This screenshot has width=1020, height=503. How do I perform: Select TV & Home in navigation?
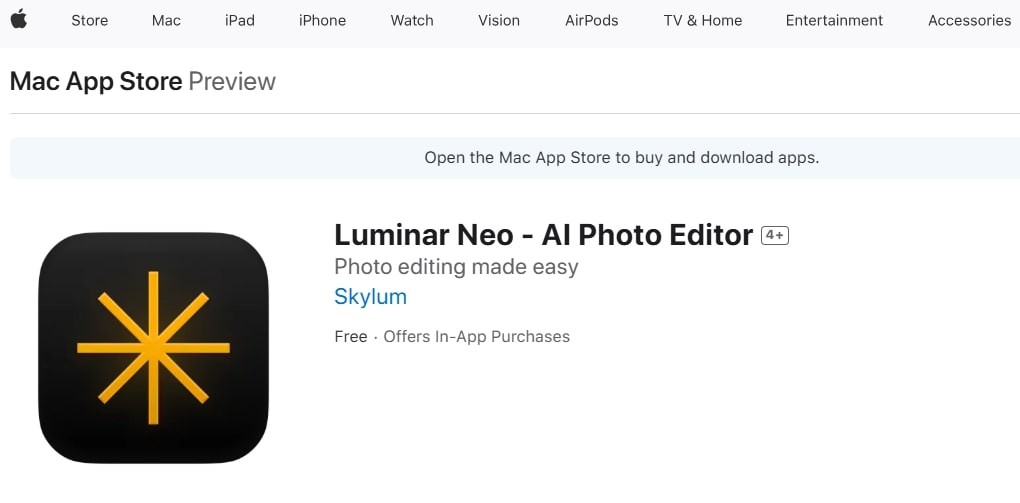pos(703,20)
